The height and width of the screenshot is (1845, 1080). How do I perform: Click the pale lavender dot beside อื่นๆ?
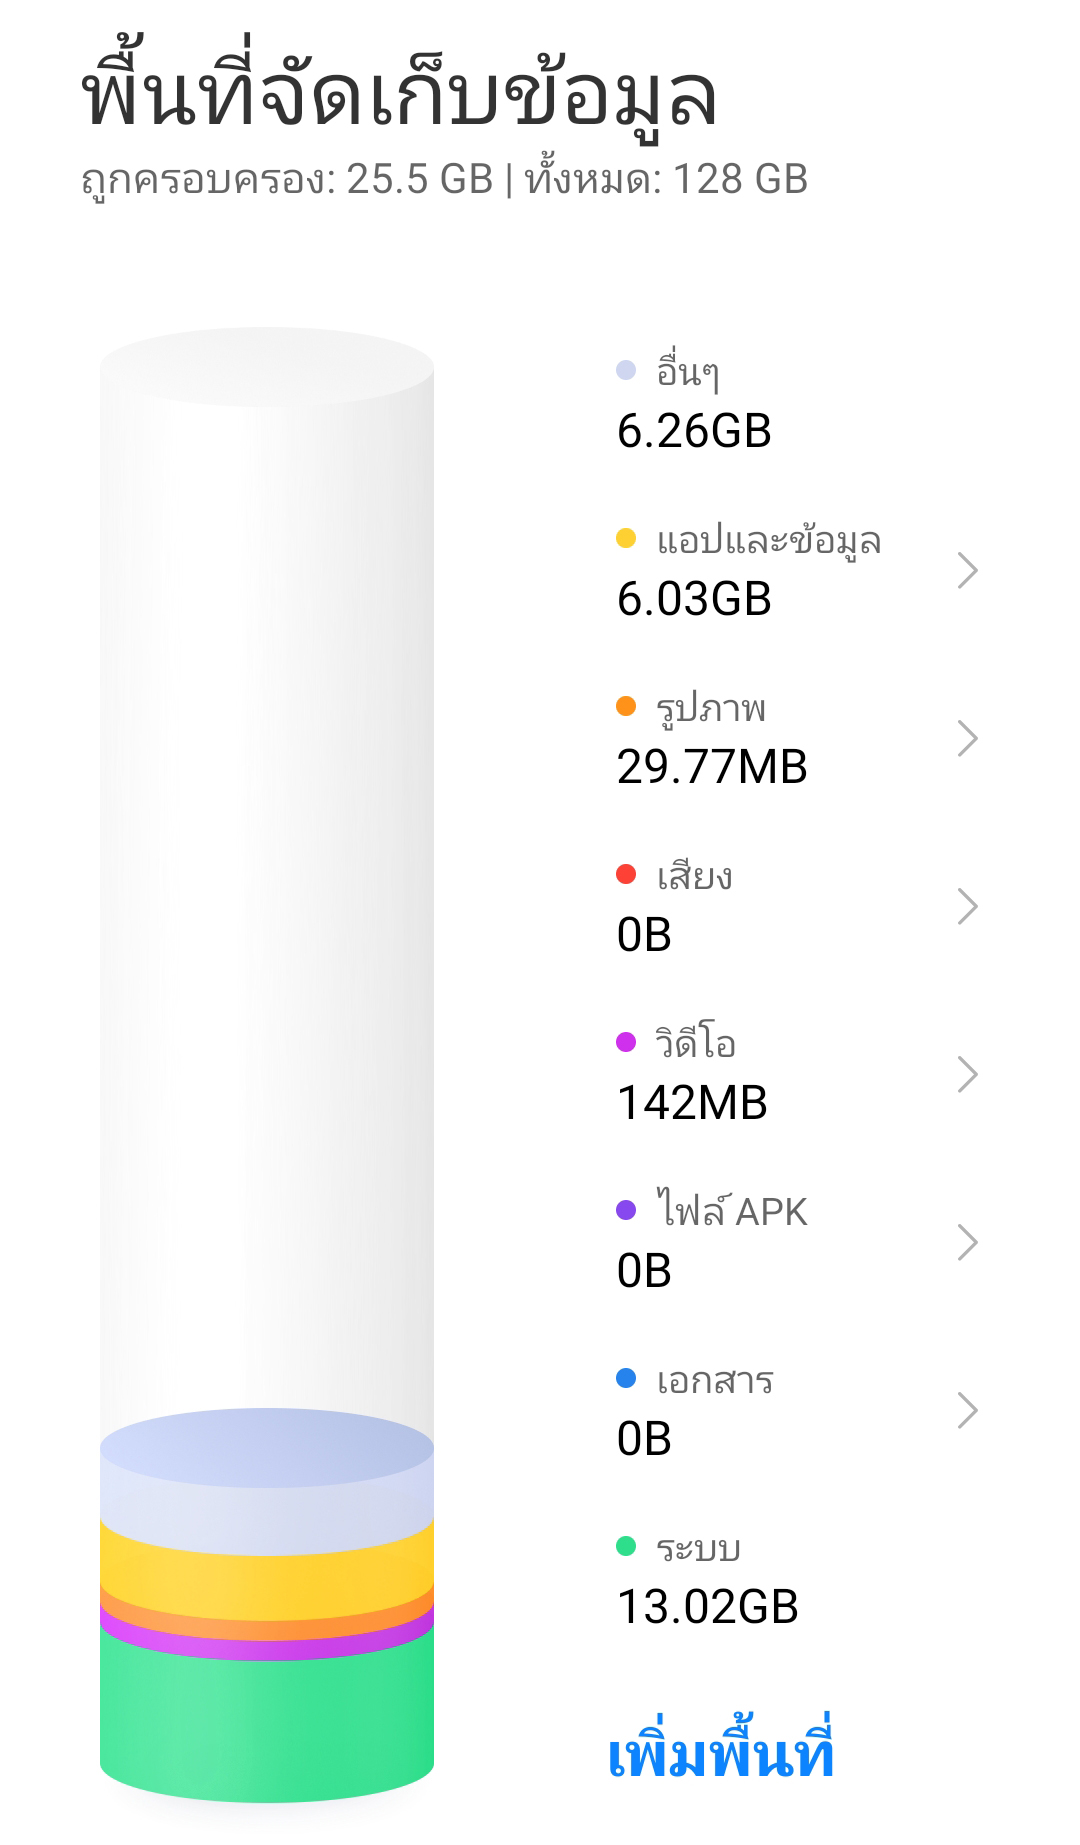pos(626,370)
